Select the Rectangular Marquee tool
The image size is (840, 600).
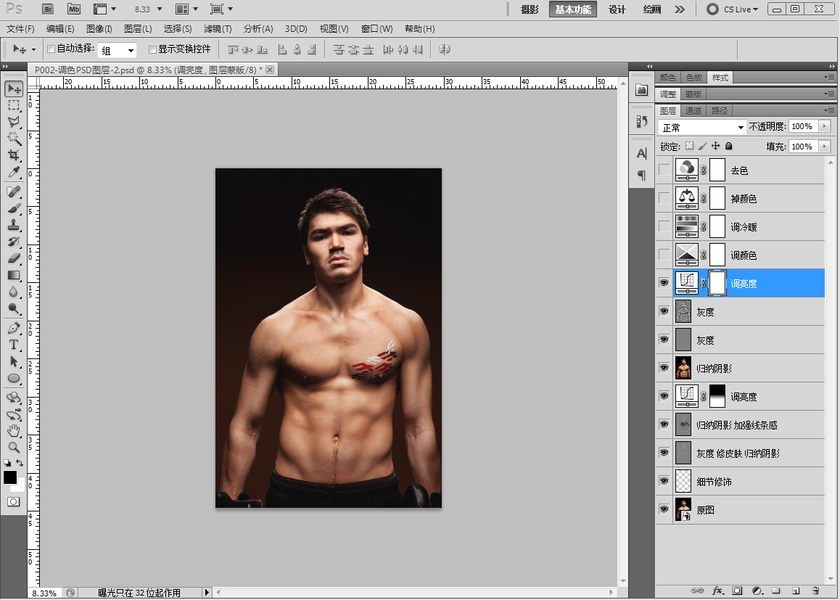point(14,105)
